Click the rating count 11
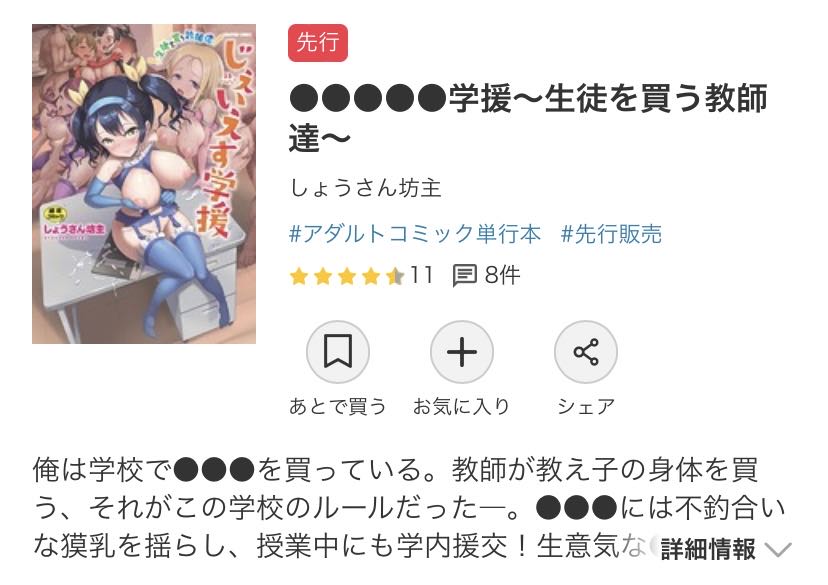Image resolution: width=828 pixels, height=585 pixels. pos(421,276)
